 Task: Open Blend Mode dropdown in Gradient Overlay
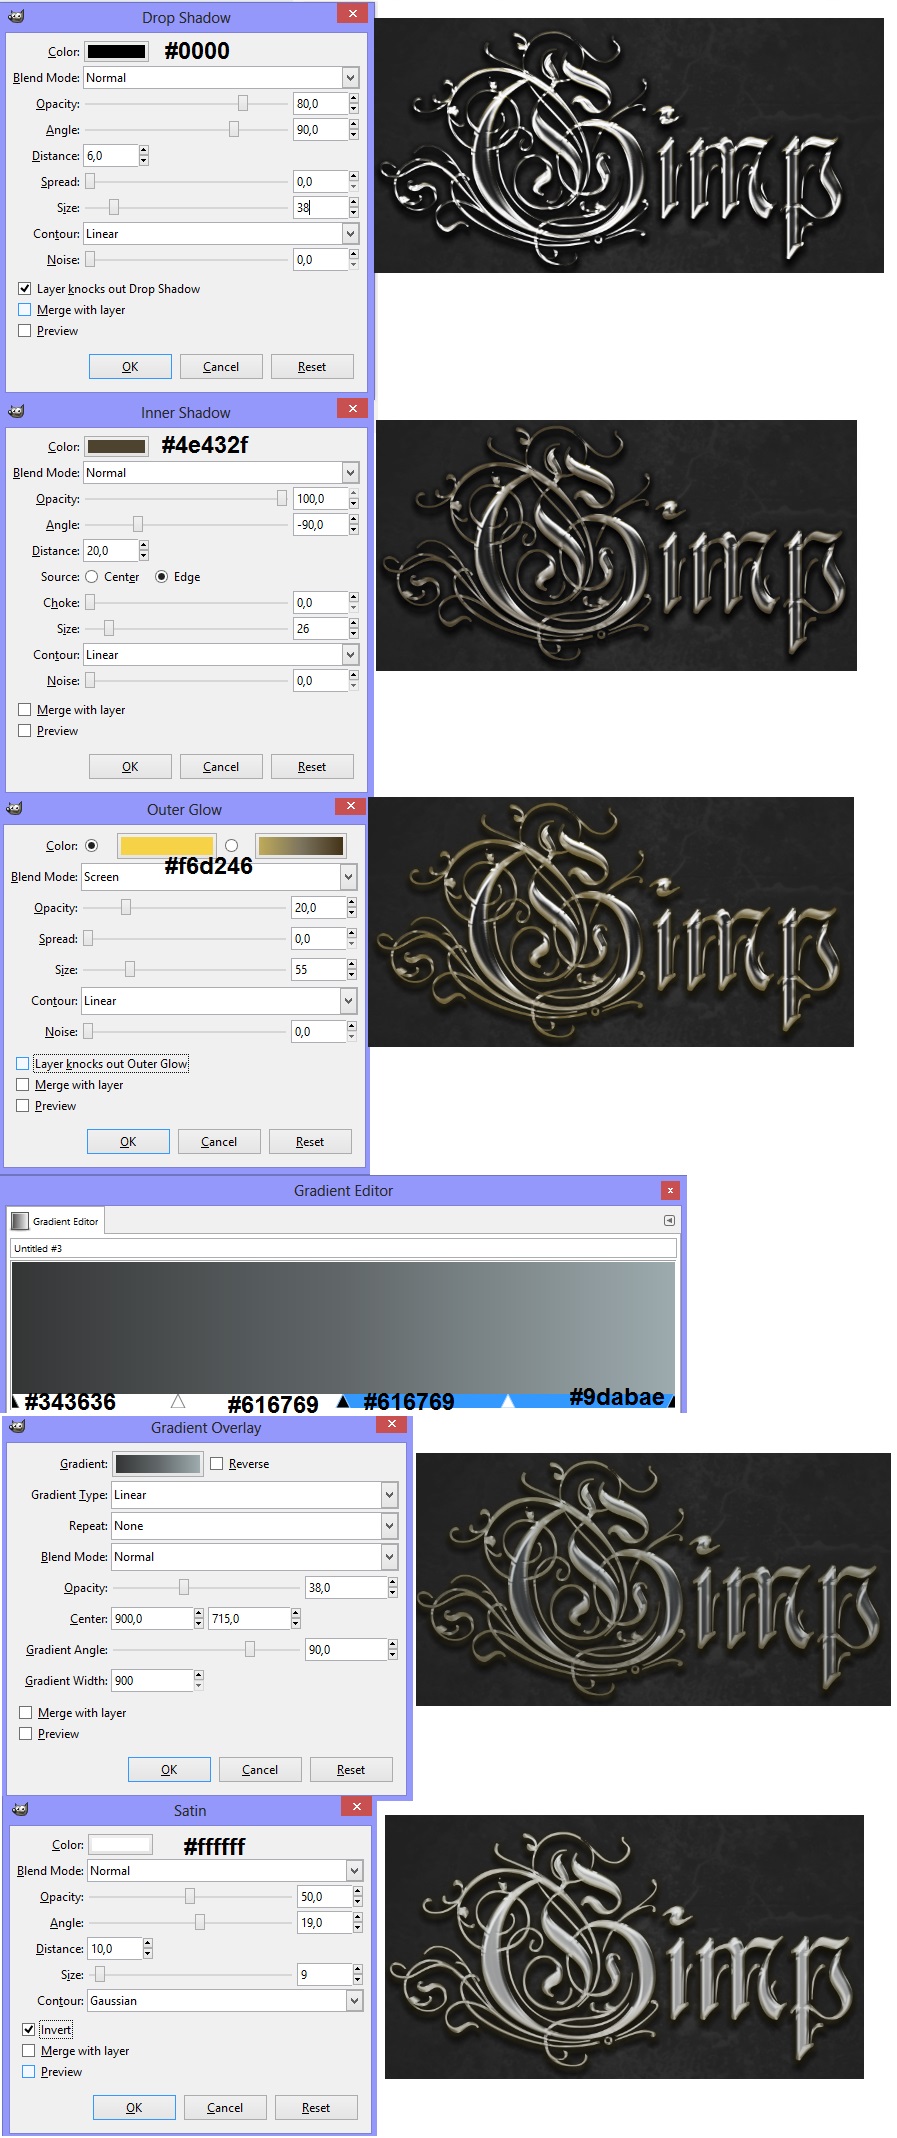coord(255,1556)
